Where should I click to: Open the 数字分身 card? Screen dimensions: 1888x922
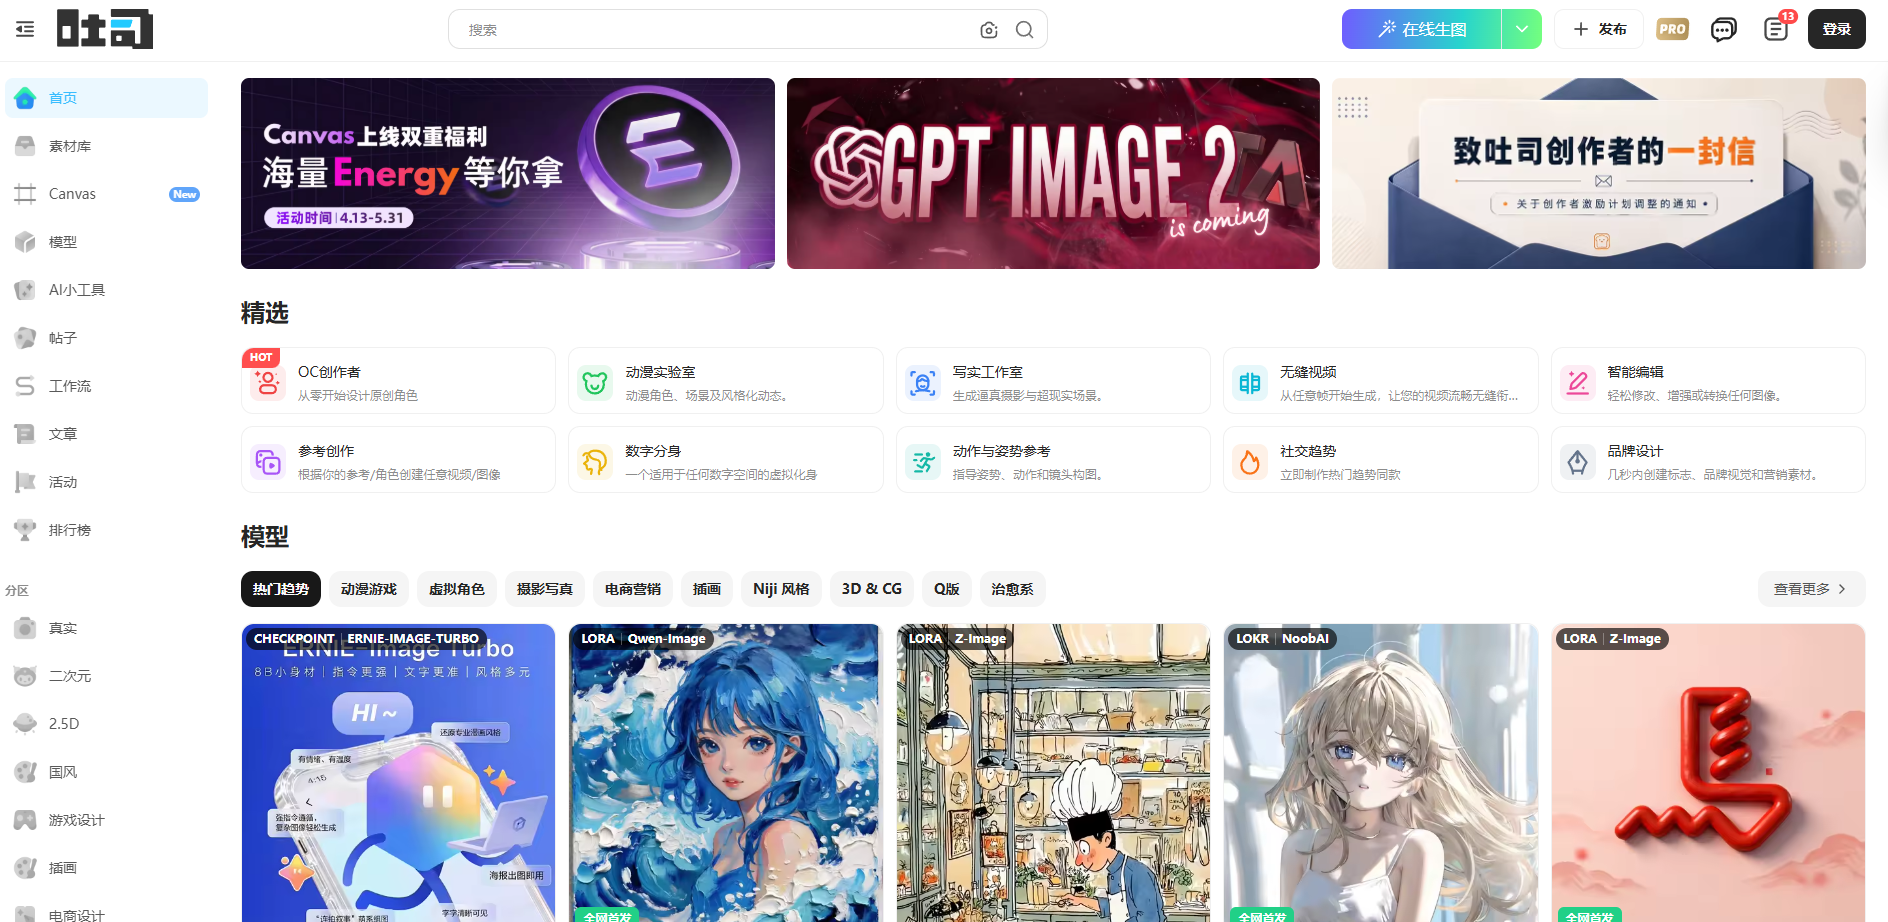tap(726, 460)
